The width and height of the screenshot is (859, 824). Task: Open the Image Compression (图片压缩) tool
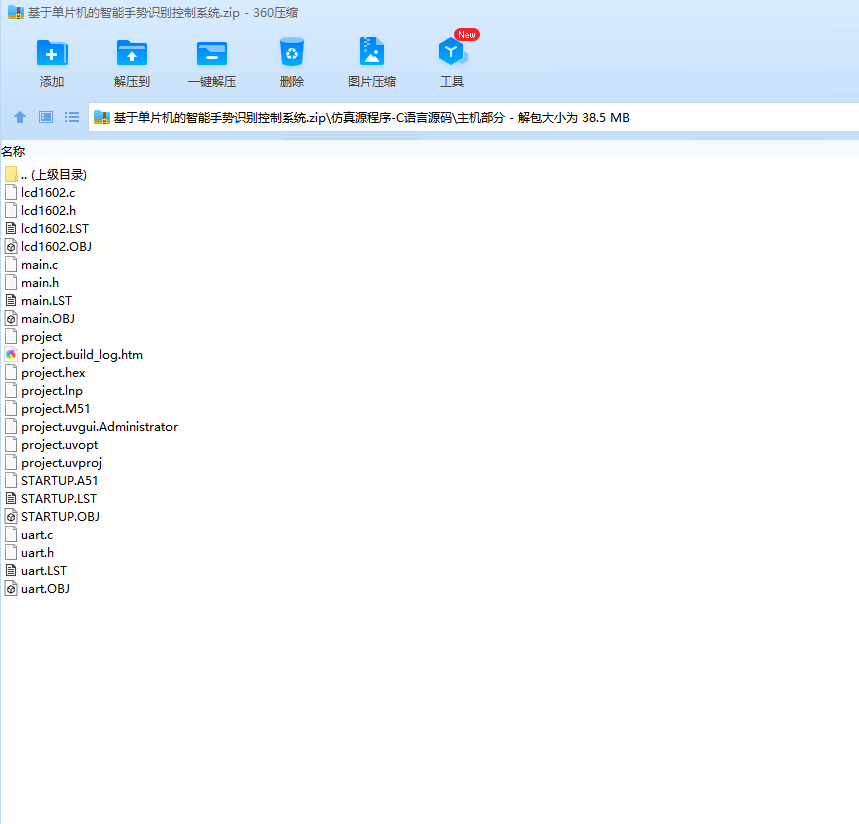[371, 52]
